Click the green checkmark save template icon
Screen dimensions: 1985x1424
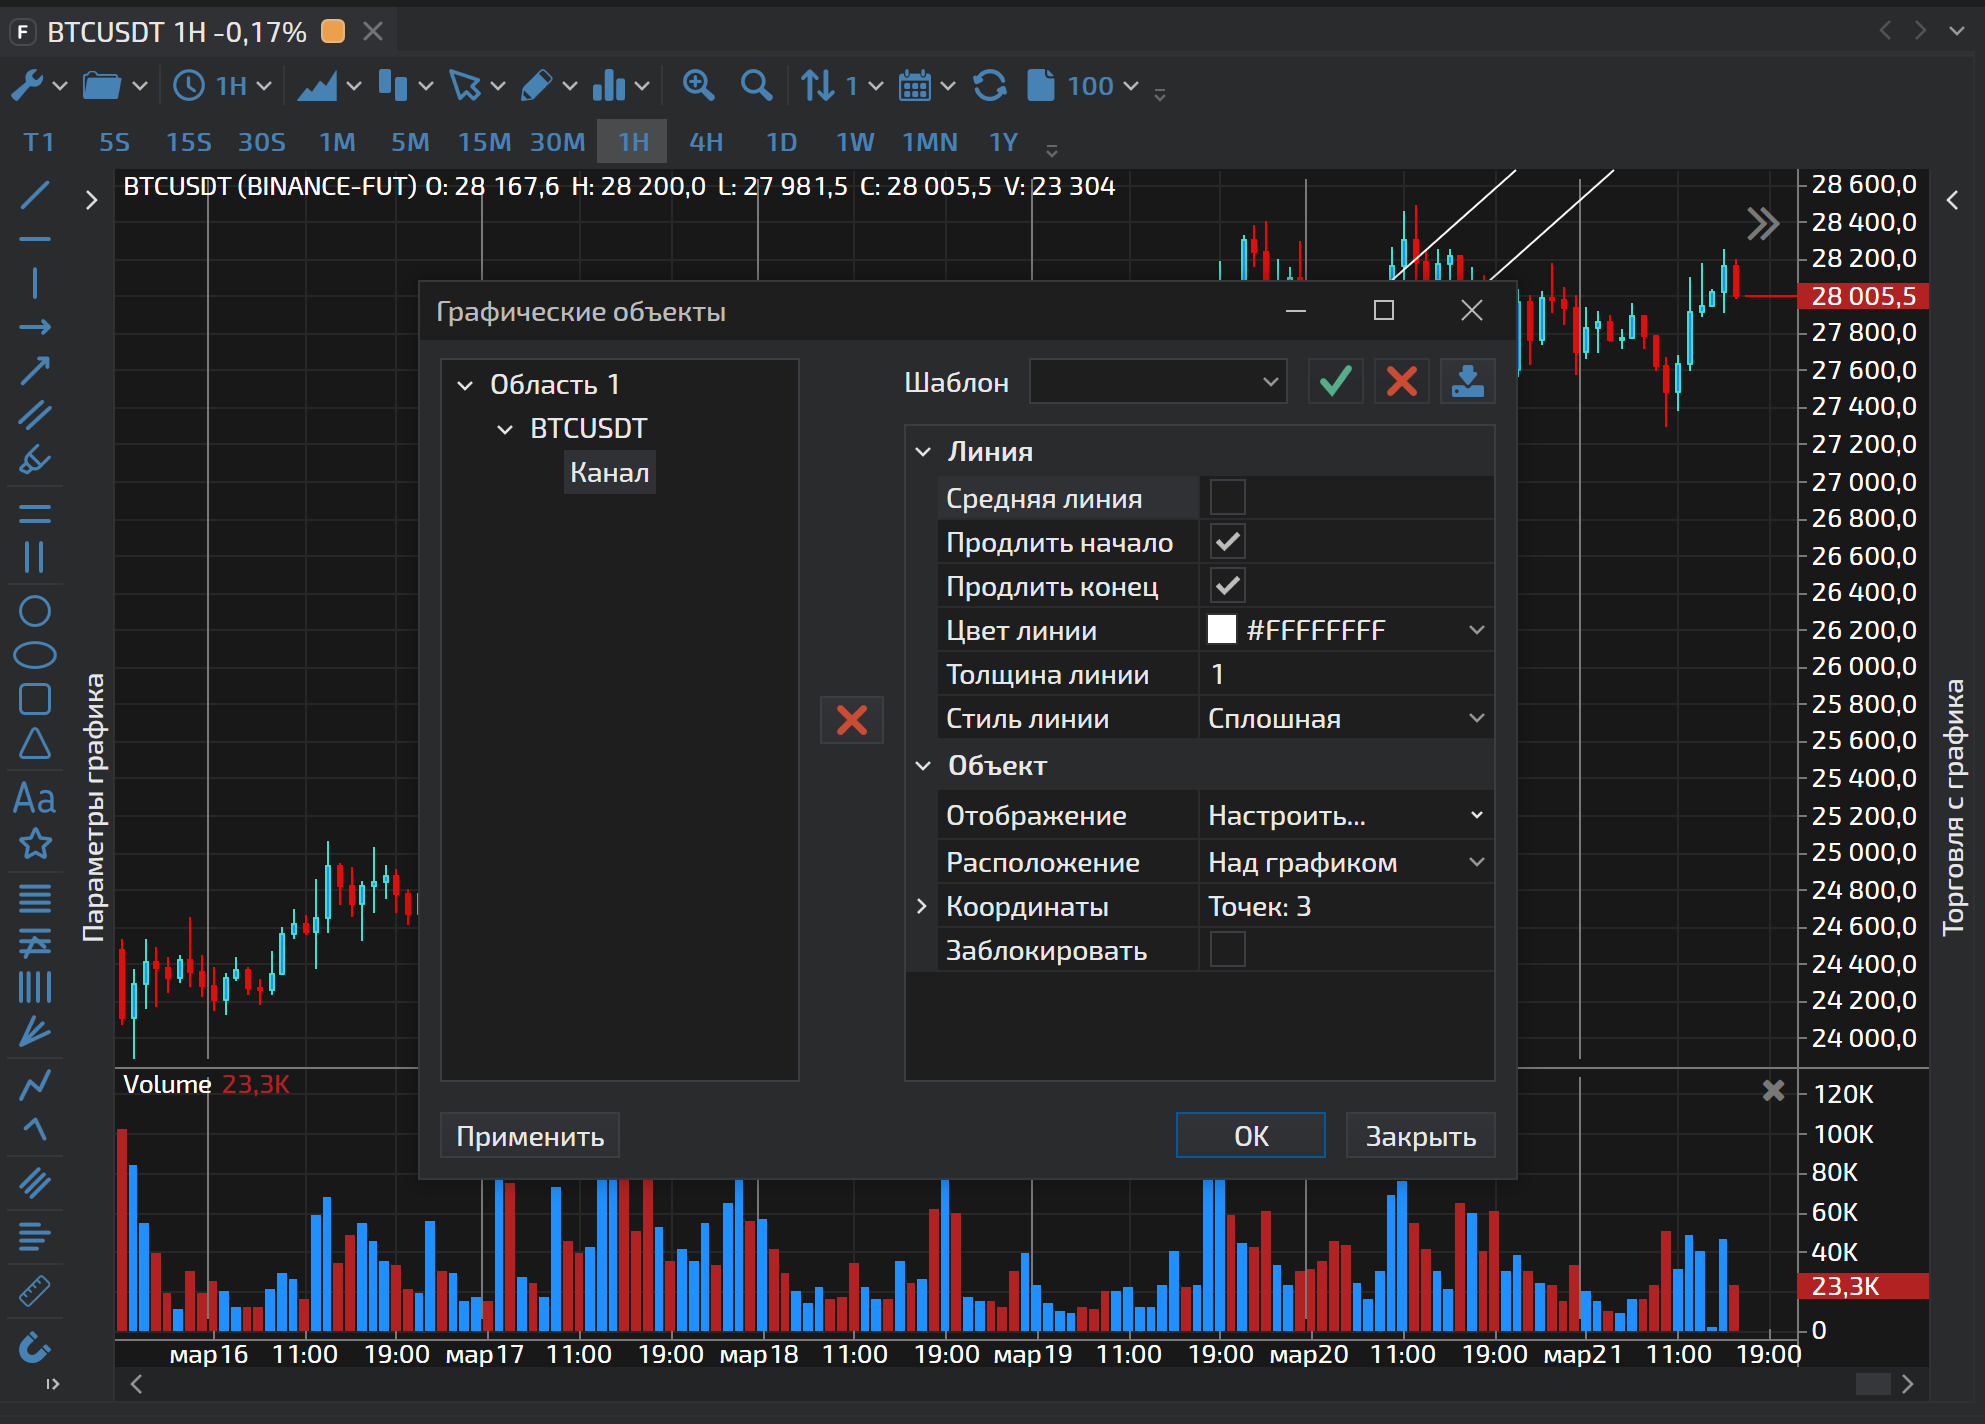[1335, 381]
